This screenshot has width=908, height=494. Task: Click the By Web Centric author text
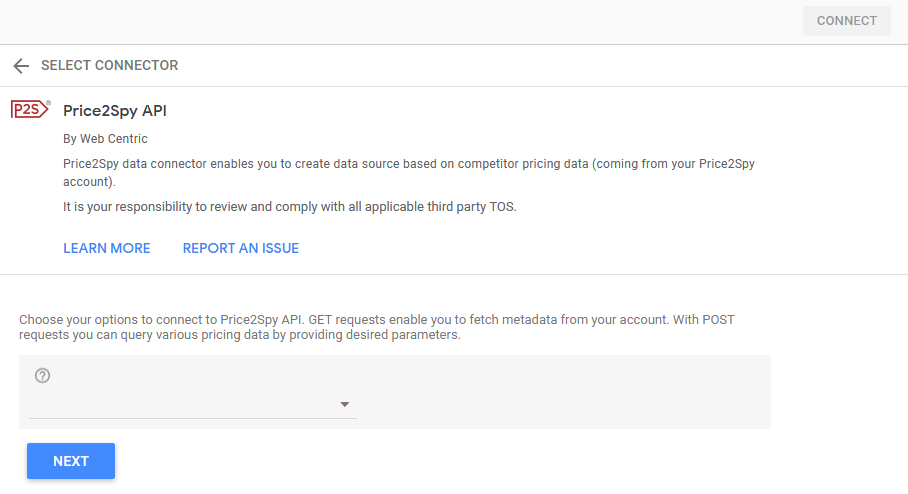[105, 139]
